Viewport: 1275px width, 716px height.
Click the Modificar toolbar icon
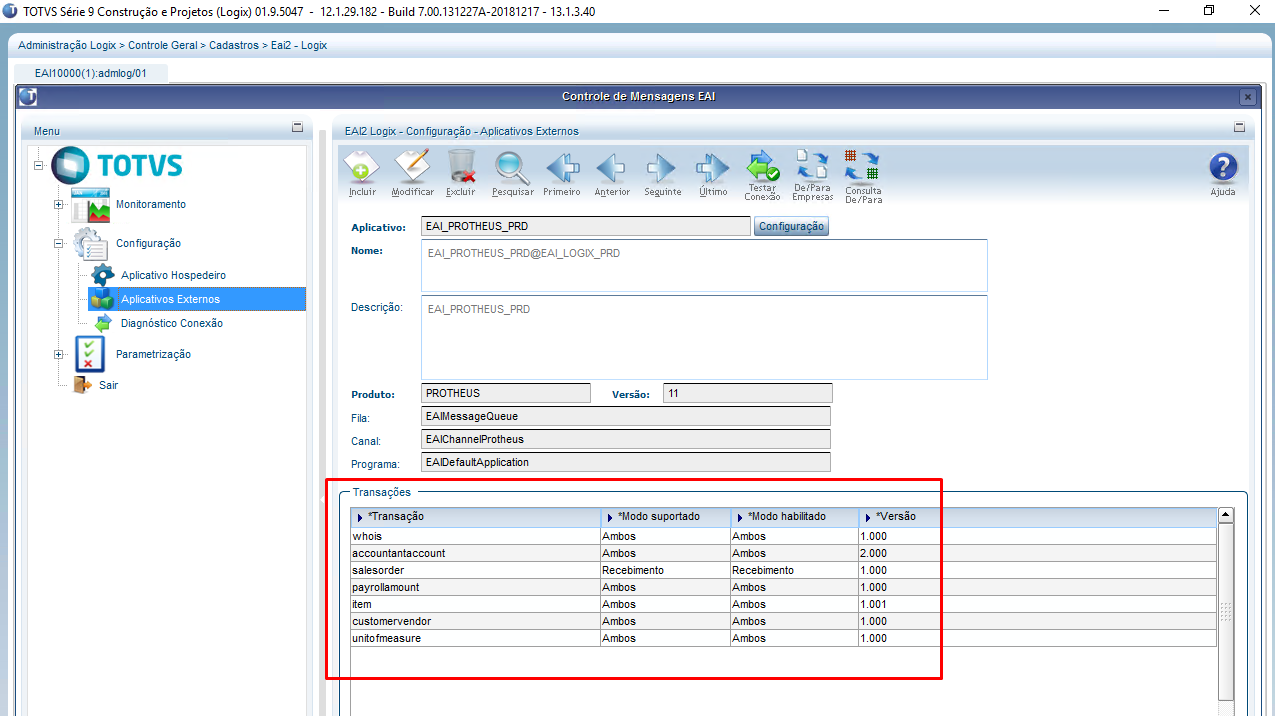(412, 166)
